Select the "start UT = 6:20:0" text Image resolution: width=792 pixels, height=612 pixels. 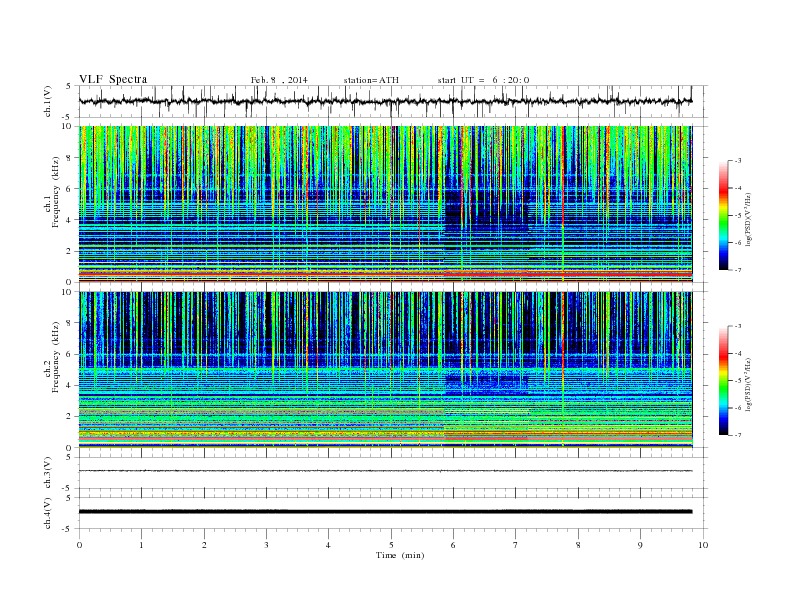point(483,80)
